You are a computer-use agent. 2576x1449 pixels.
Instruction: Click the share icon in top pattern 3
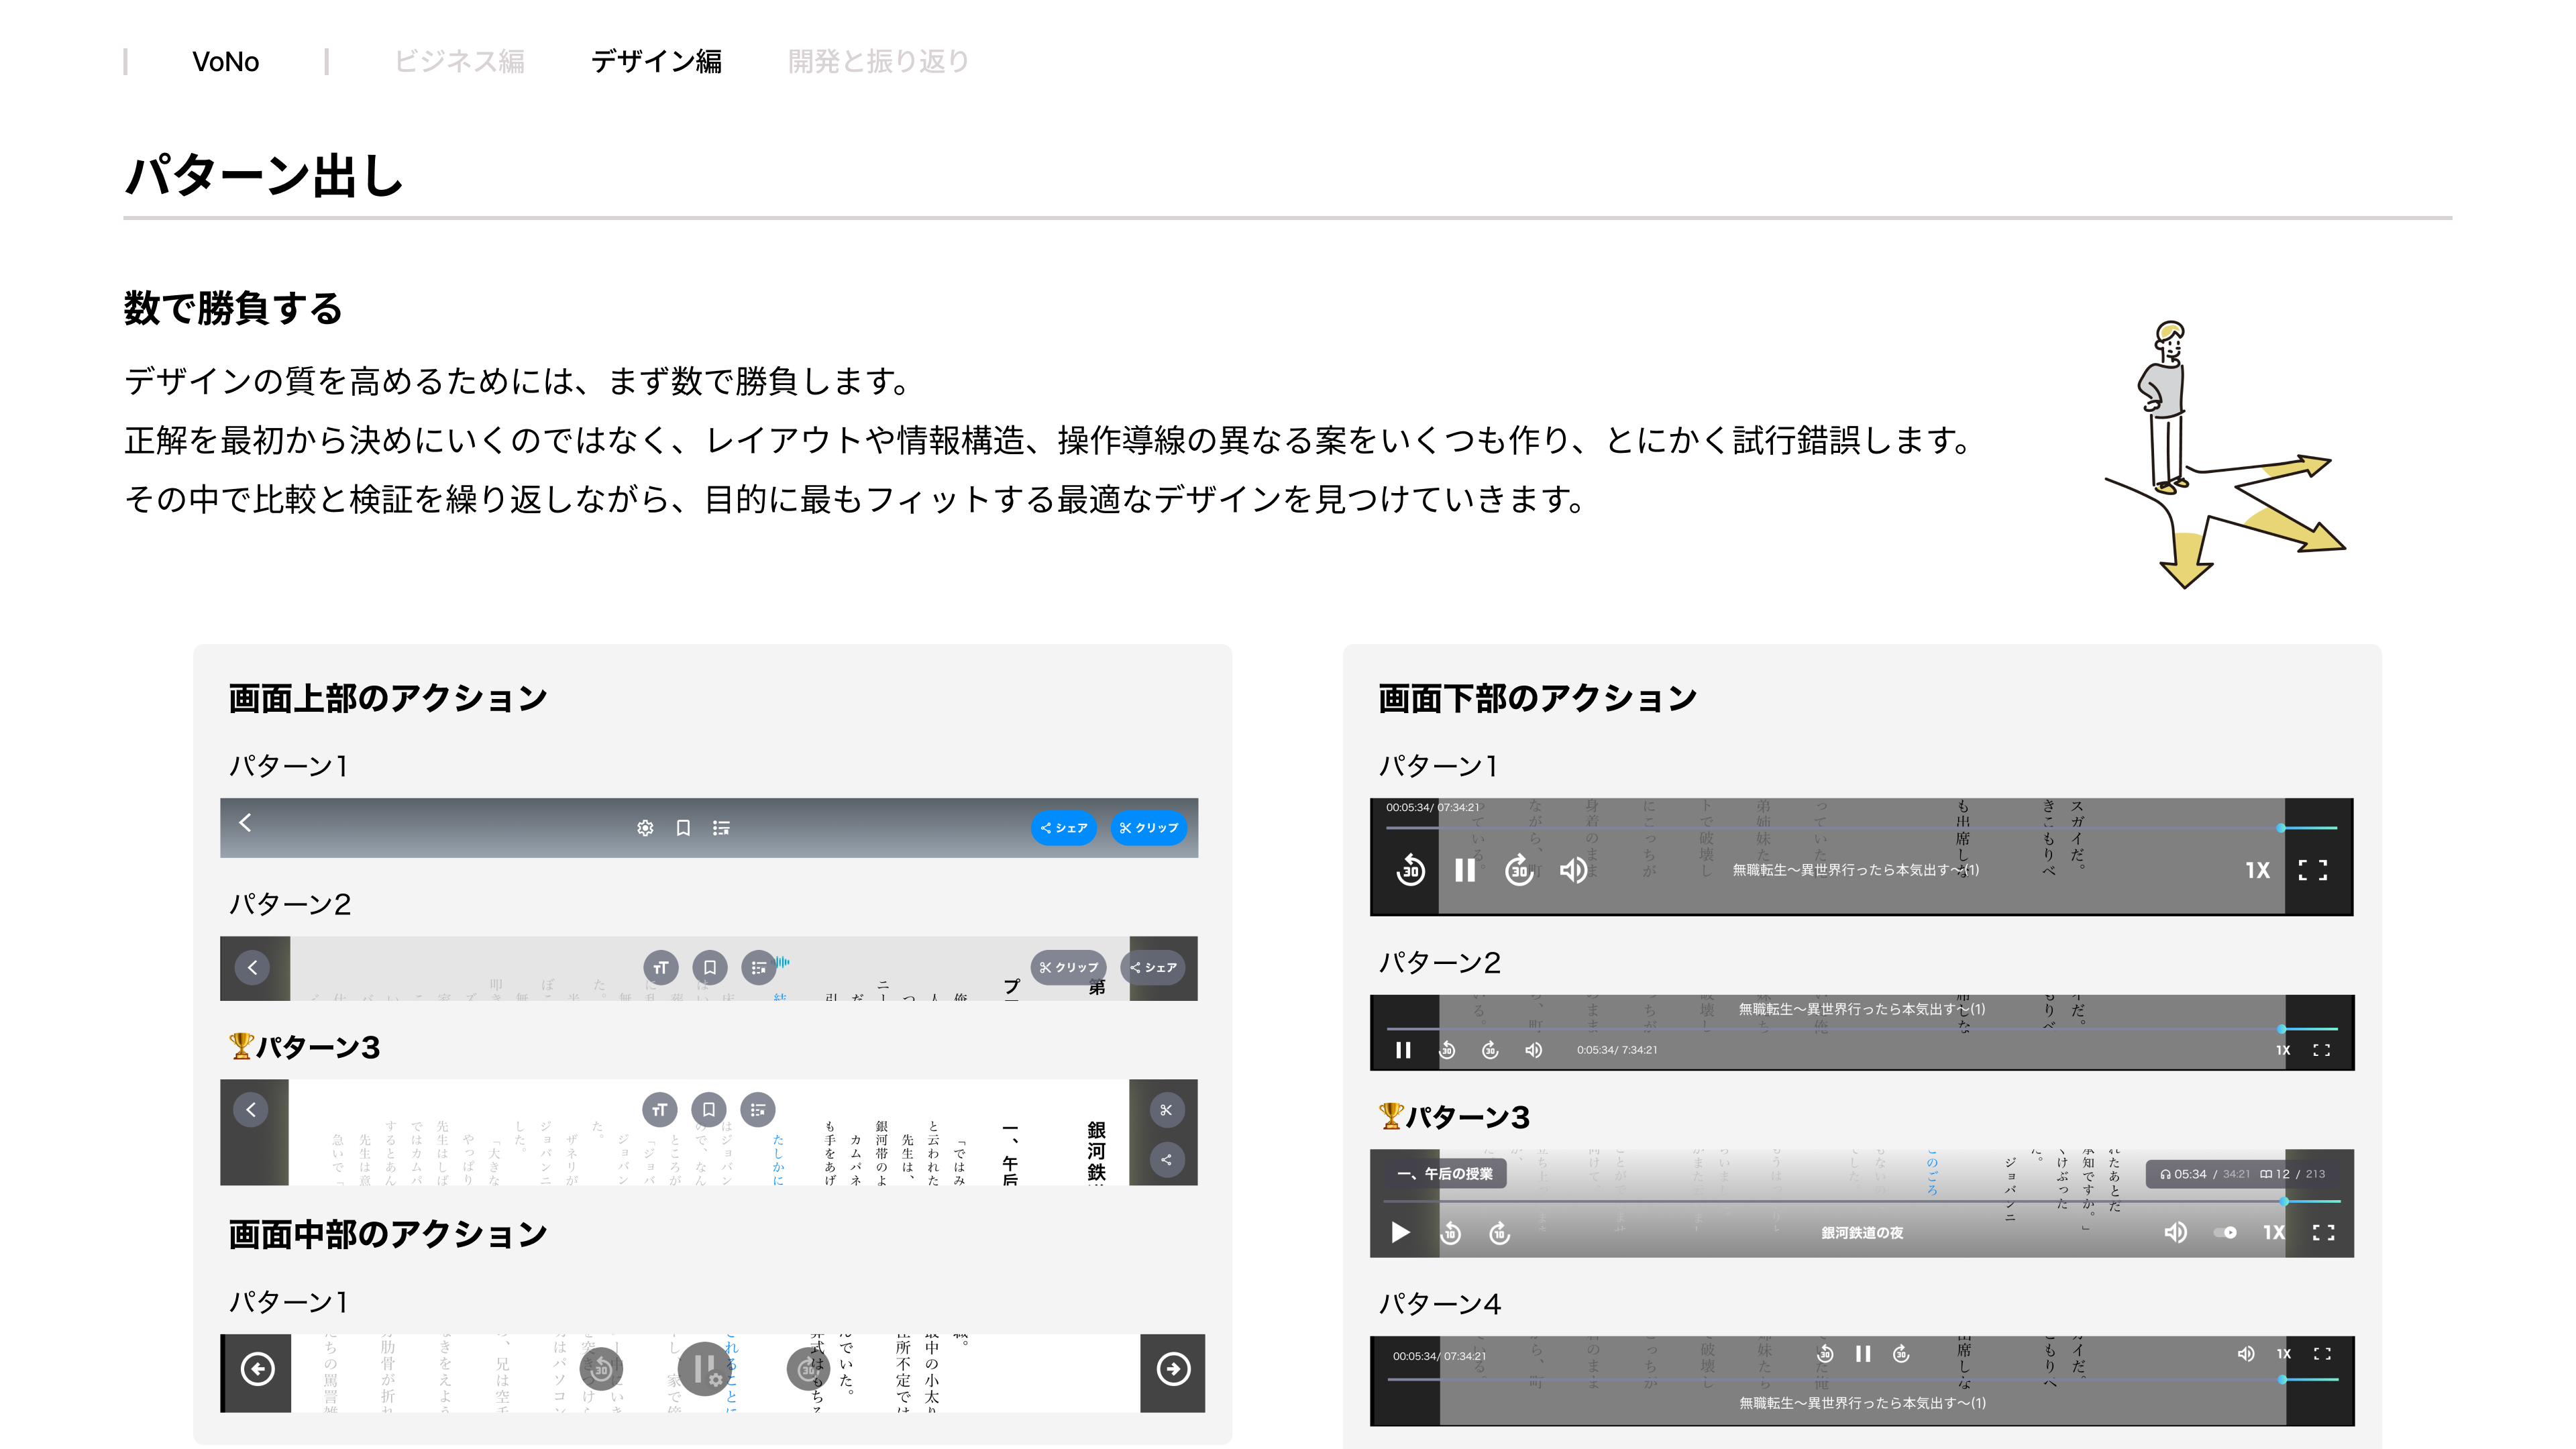pos(1166,1160)
